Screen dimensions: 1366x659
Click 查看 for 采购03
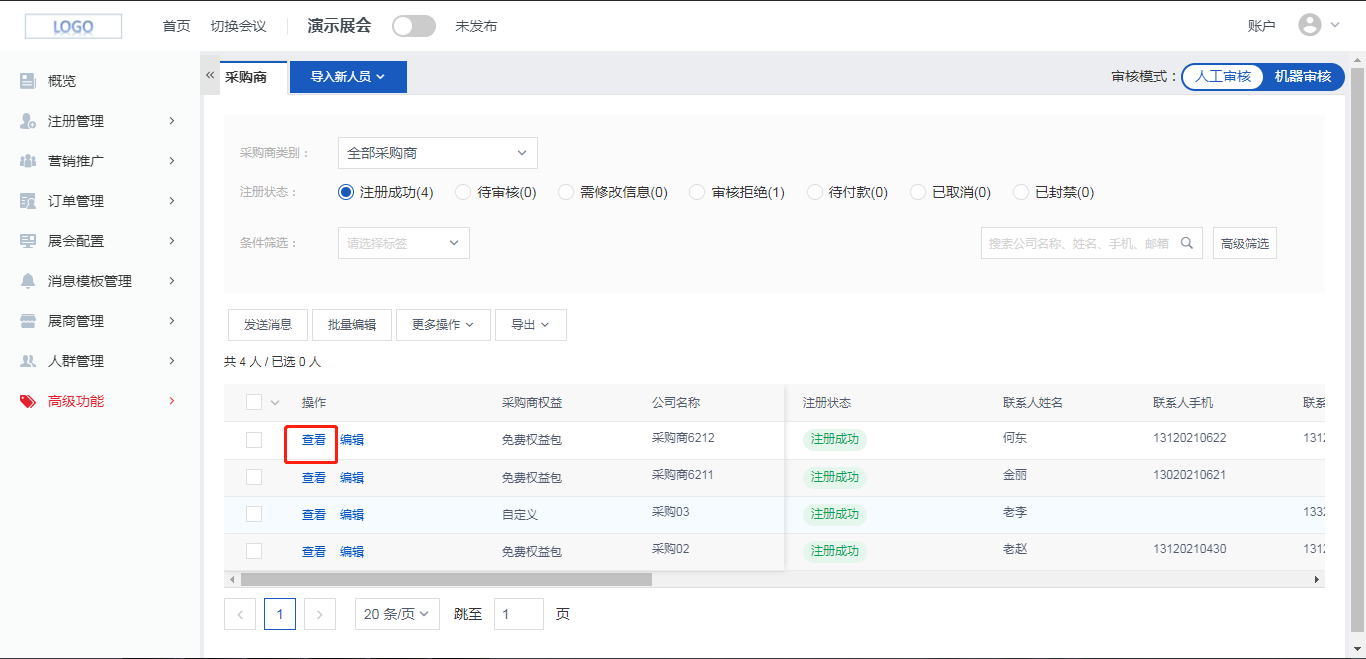[x=314, y=514]
